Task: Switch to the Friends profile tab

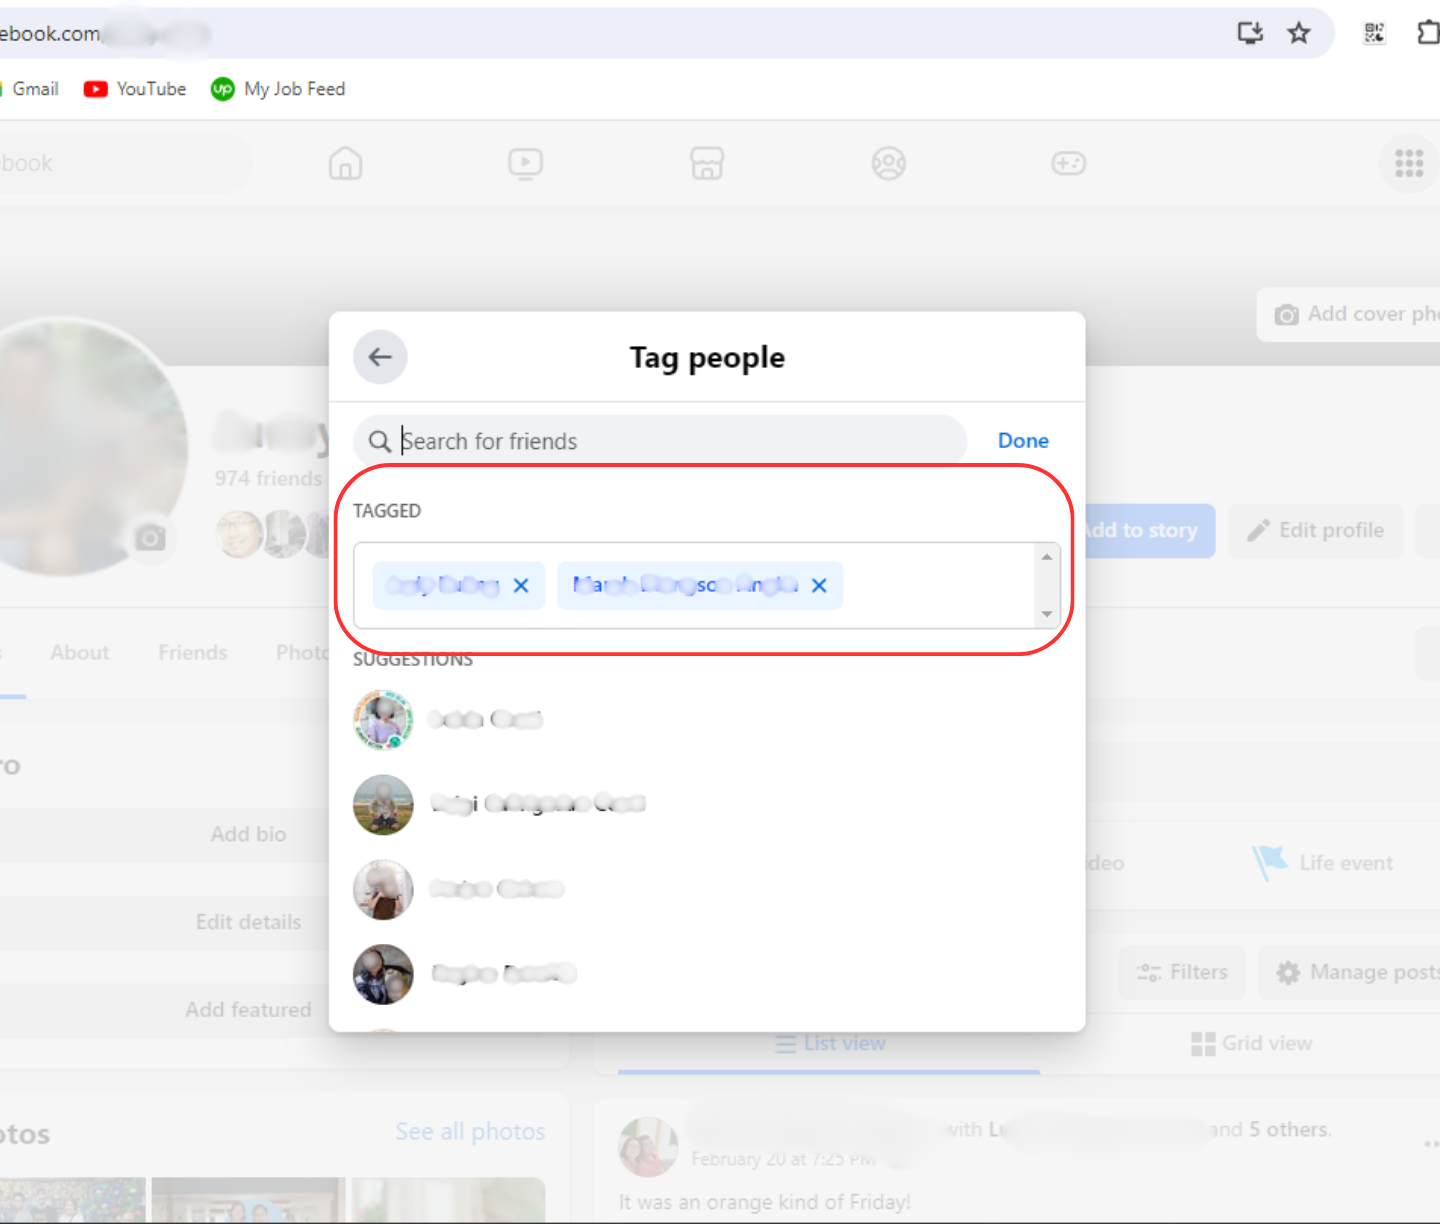Action: [x=193, y=653]
